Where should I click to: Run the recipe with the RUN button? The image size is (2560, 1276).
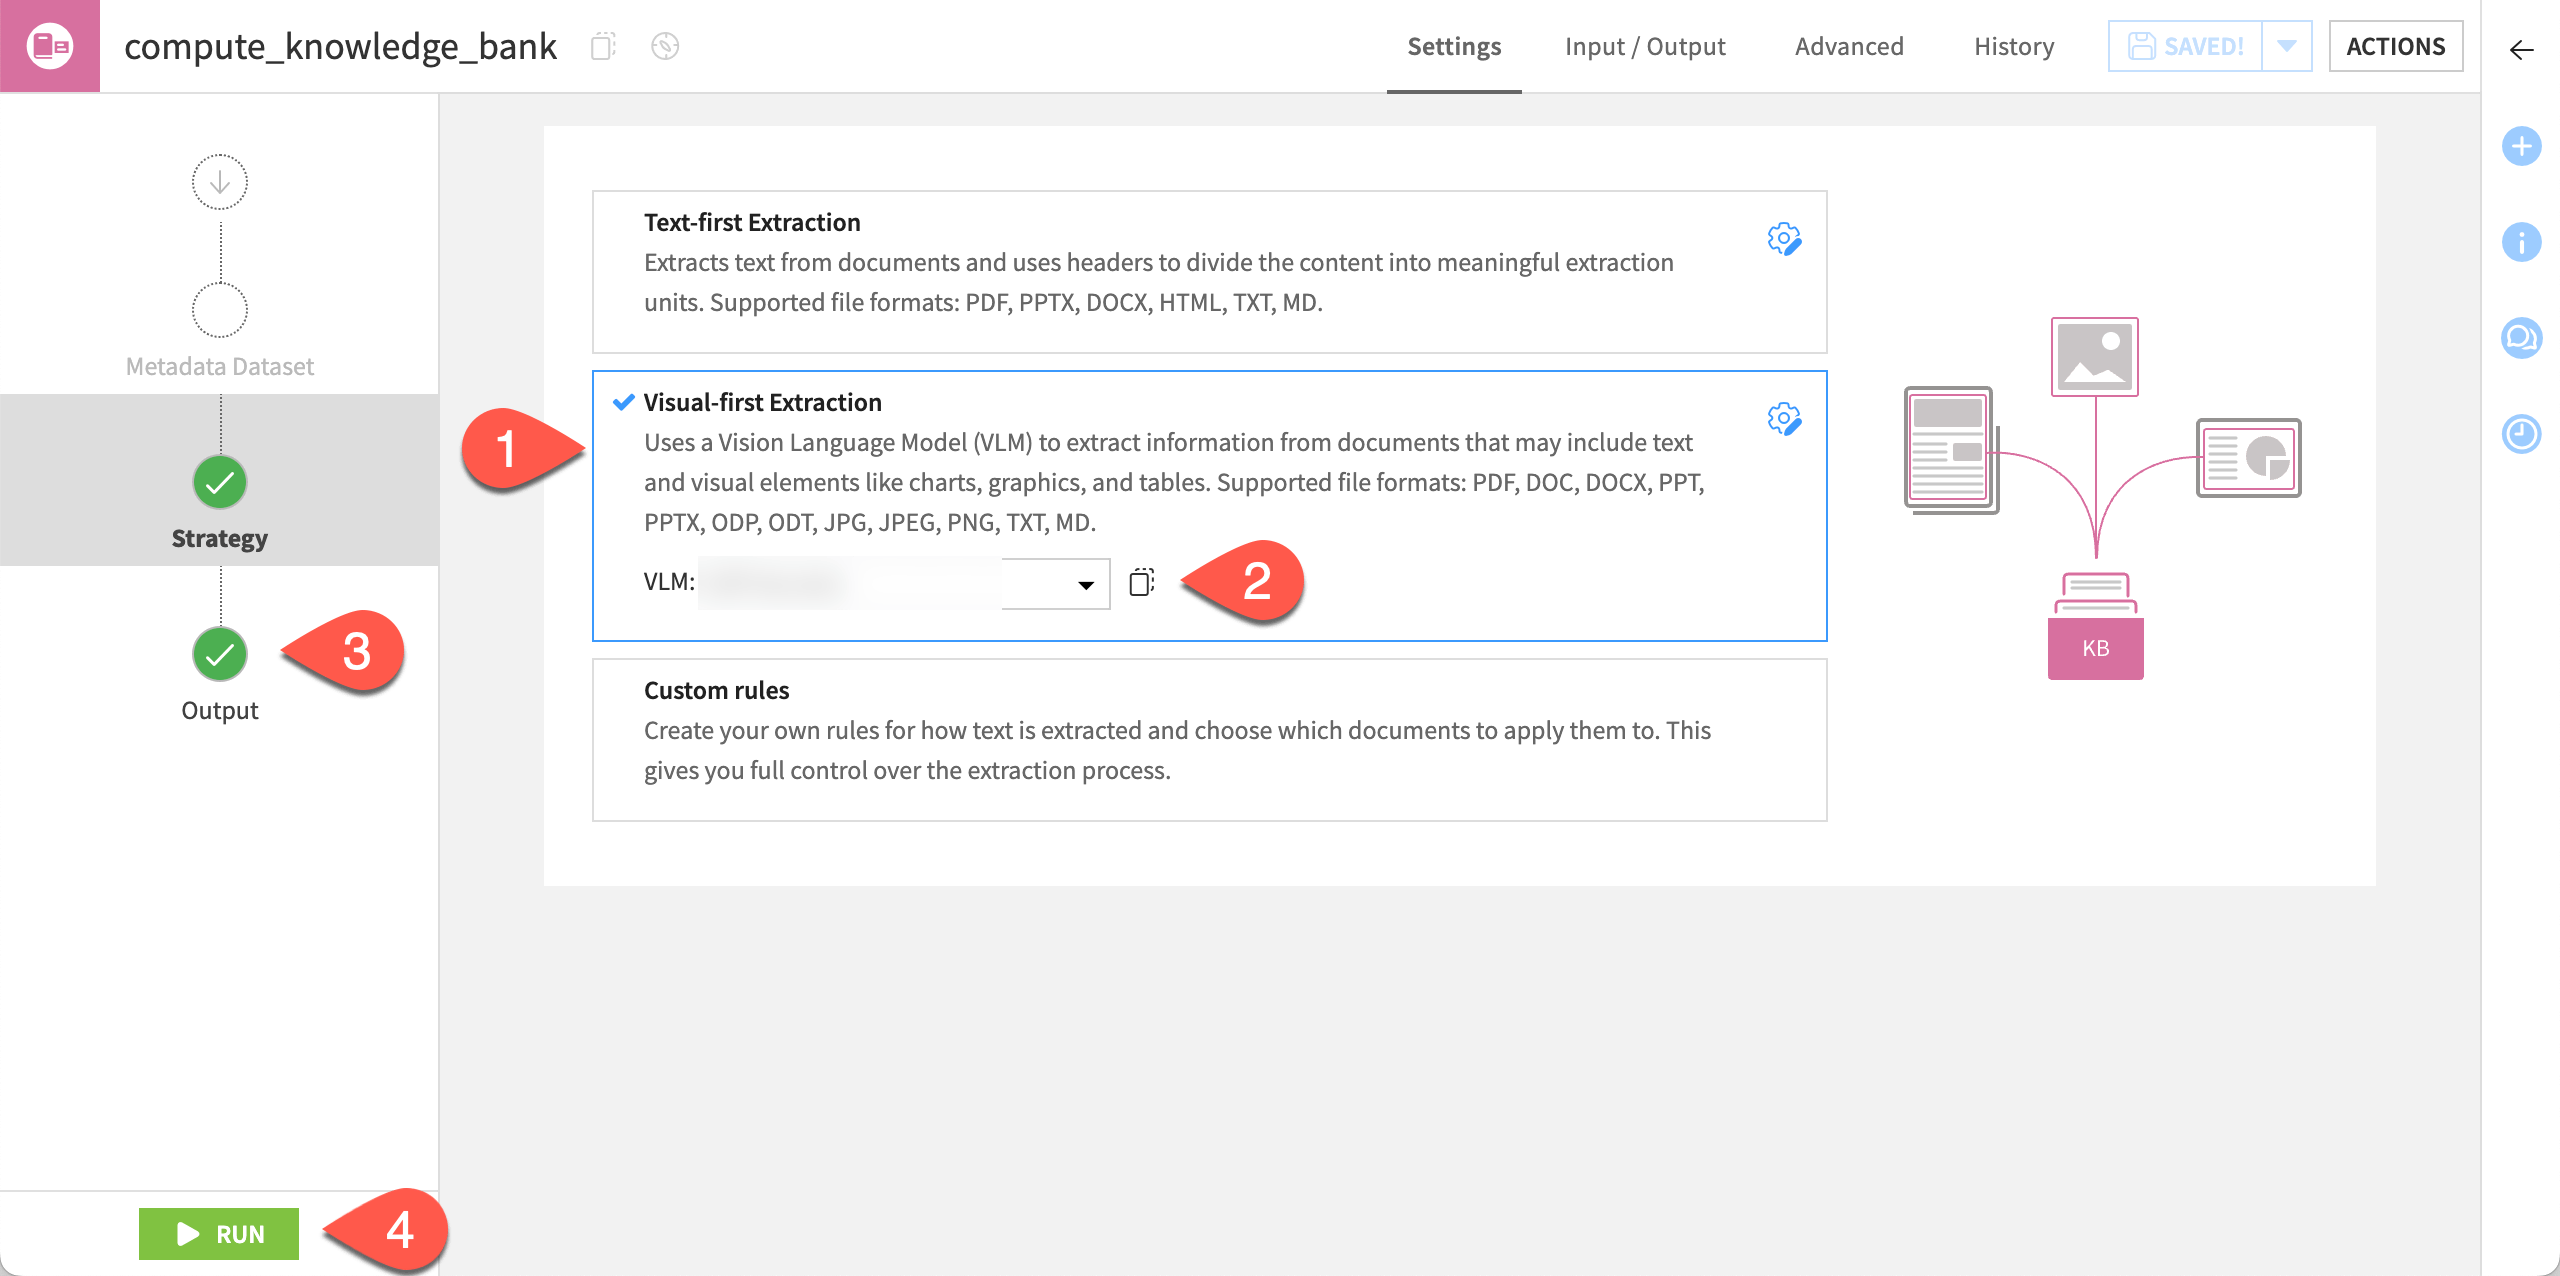tap(219, 1234)
